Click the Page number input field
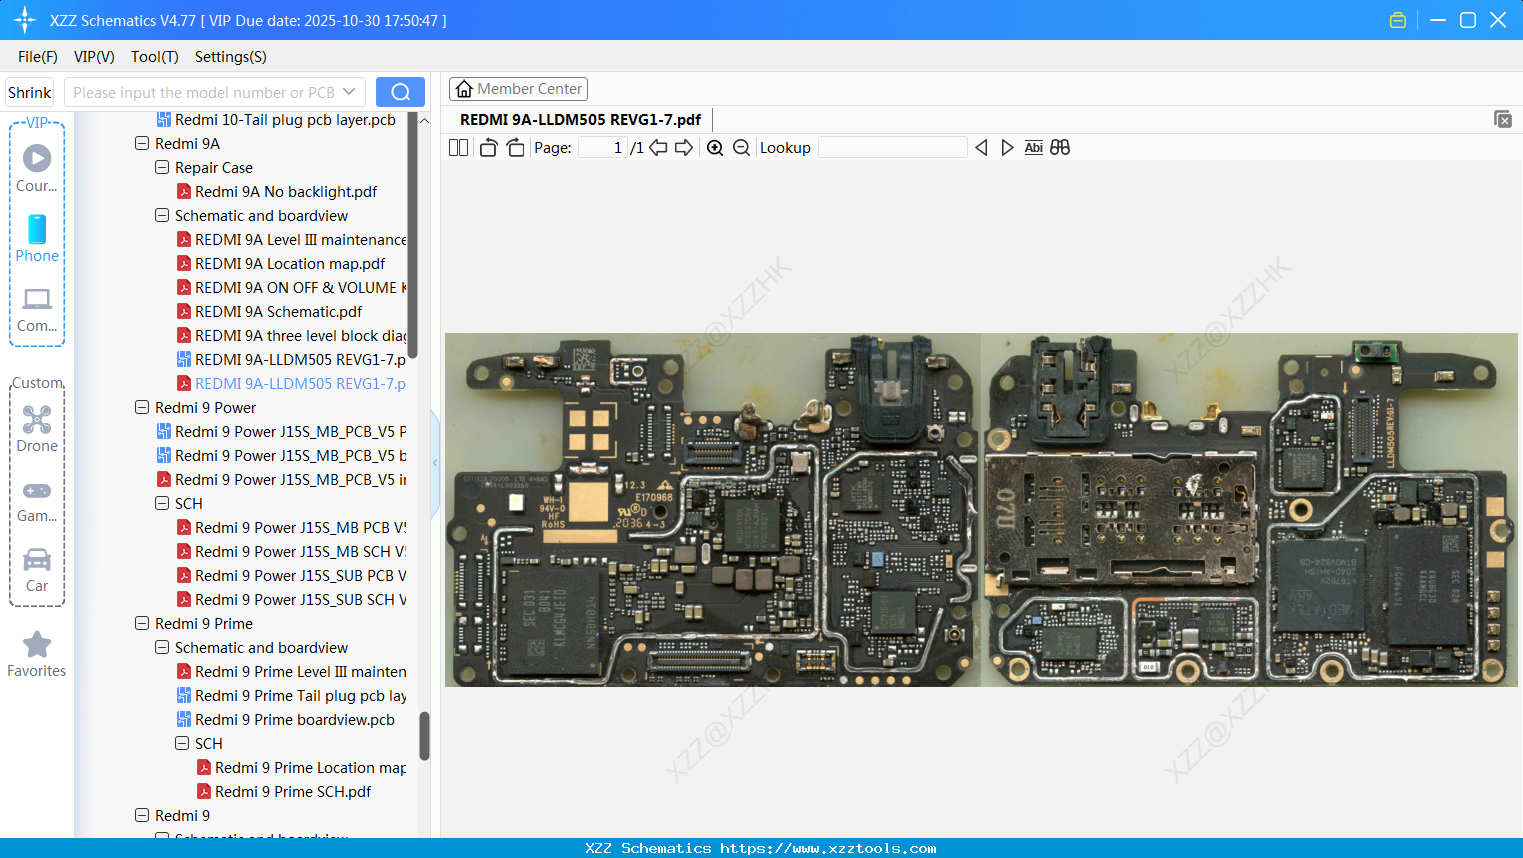 tap(601, 147)
